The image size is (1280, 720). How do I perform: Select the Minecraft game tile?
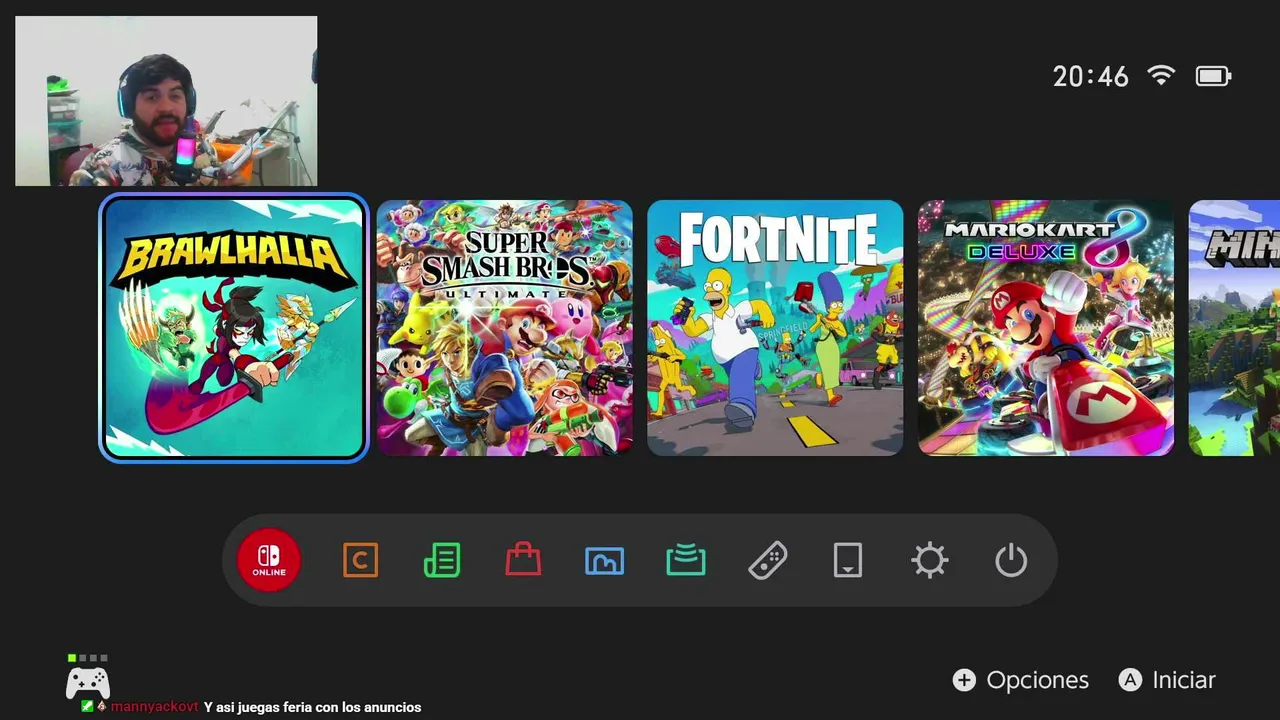click(x=1234, y=328)
